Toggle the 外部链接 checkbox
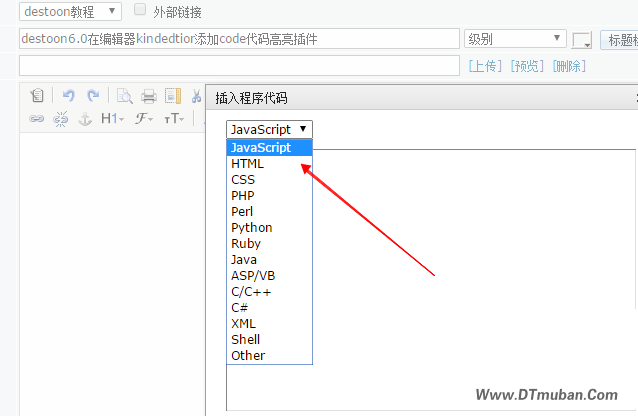The width and height of the screenshot is (638, 416). [x=140, y=10]
